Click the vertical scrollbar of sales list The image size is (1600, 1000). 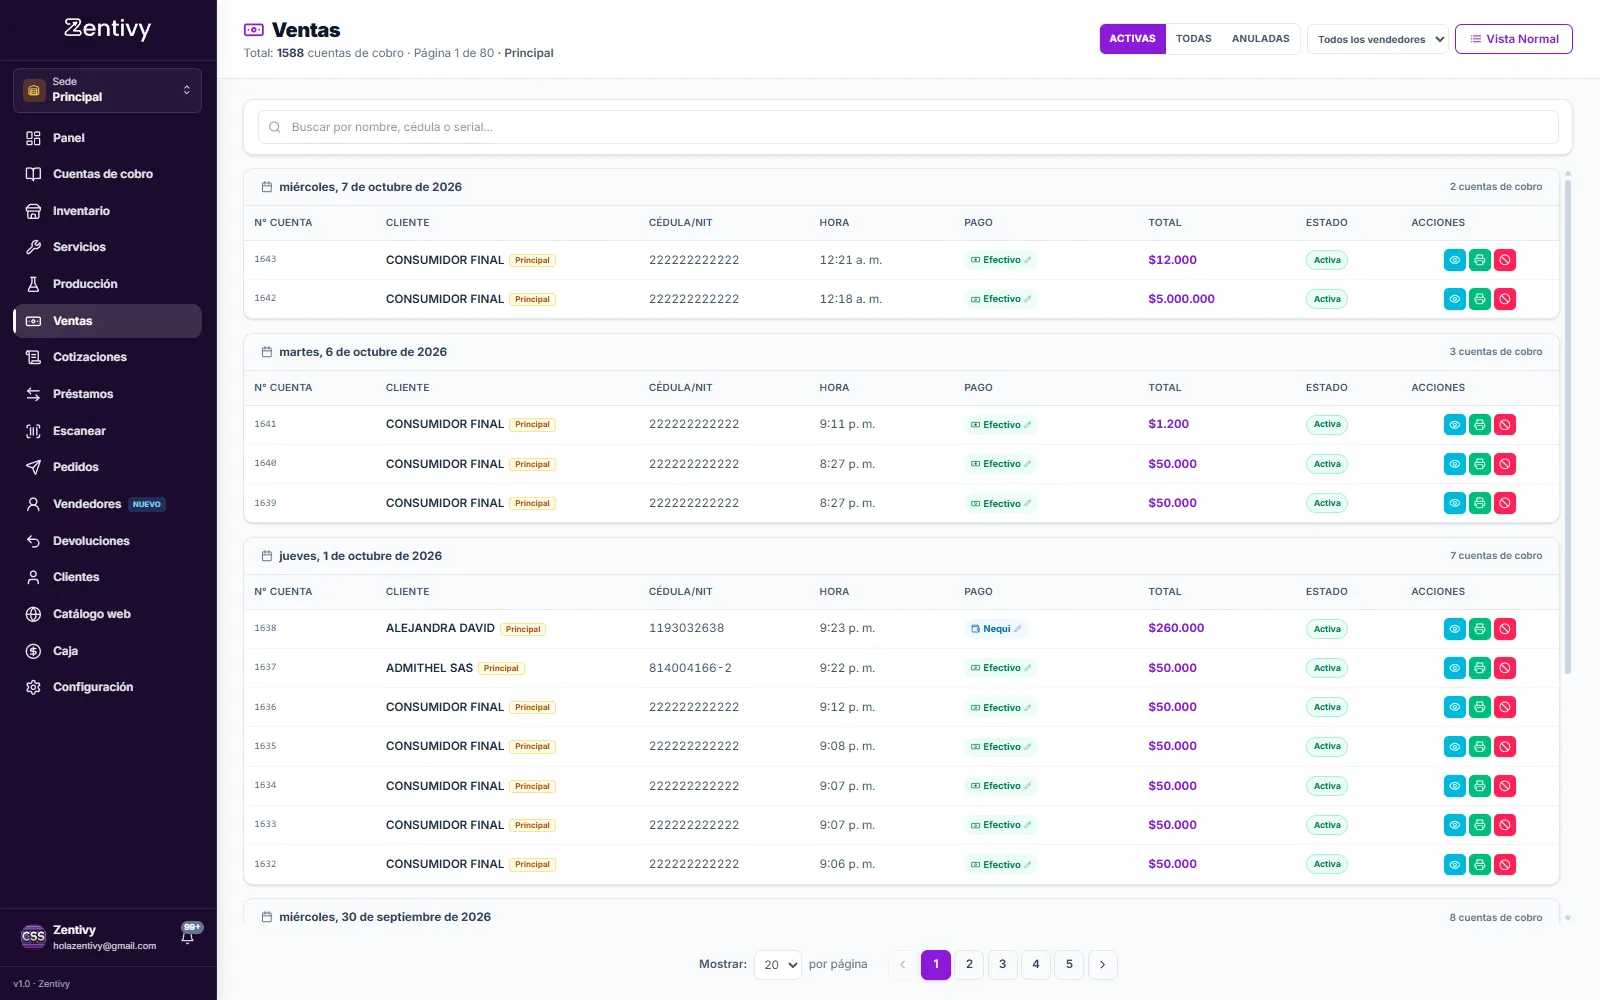1567,427
